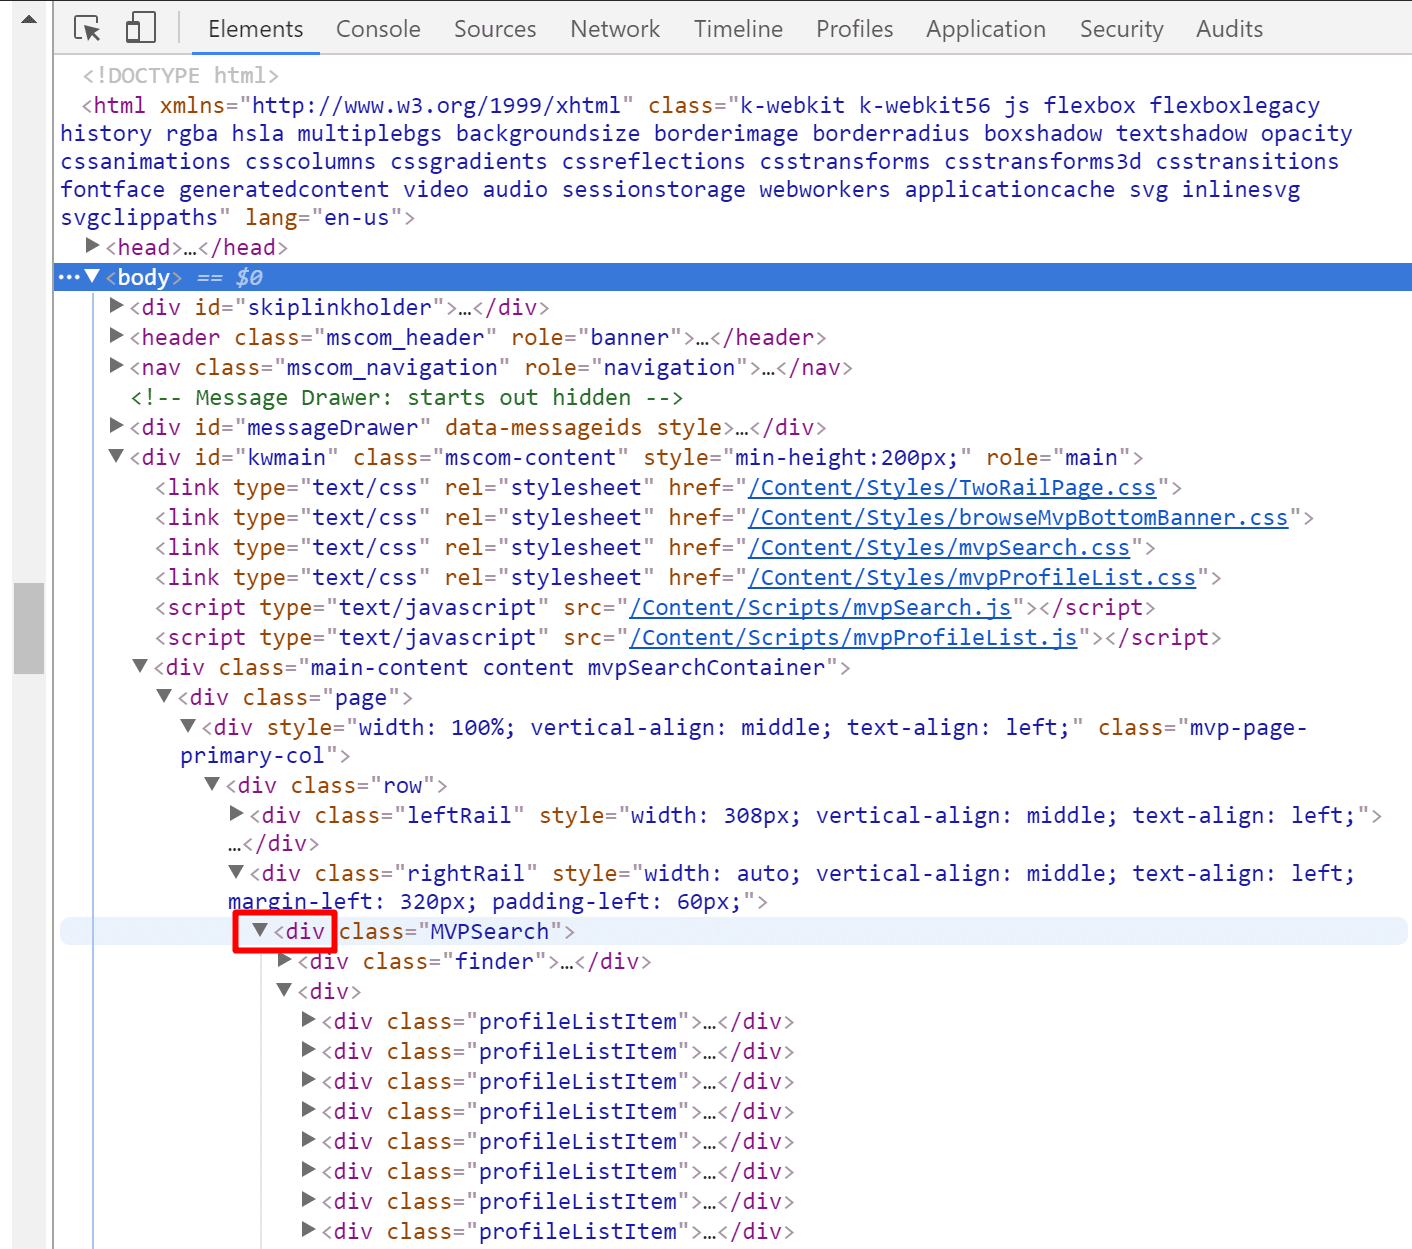Expand the finder div node
The width and height of the screenshot is (1412, 1249).
click(x=285, y=960)
